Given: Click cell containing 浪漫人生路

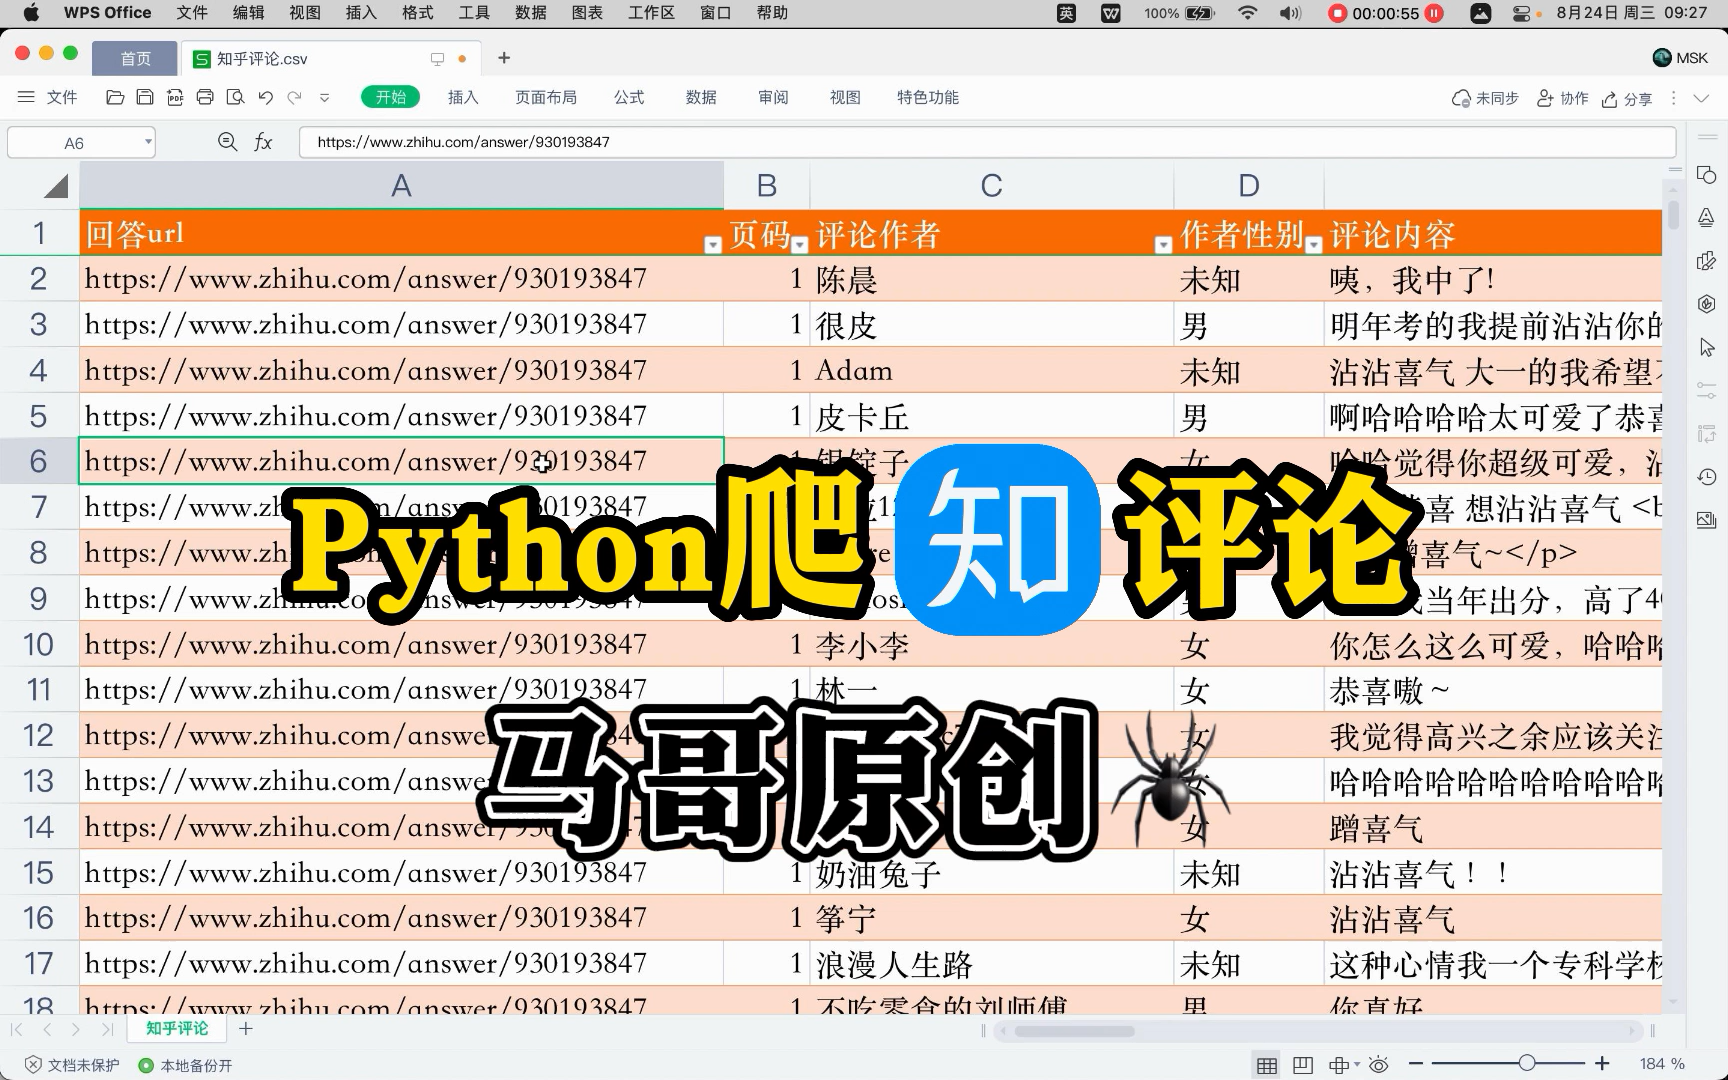Looking at the screenshot, I should (992, 964).
